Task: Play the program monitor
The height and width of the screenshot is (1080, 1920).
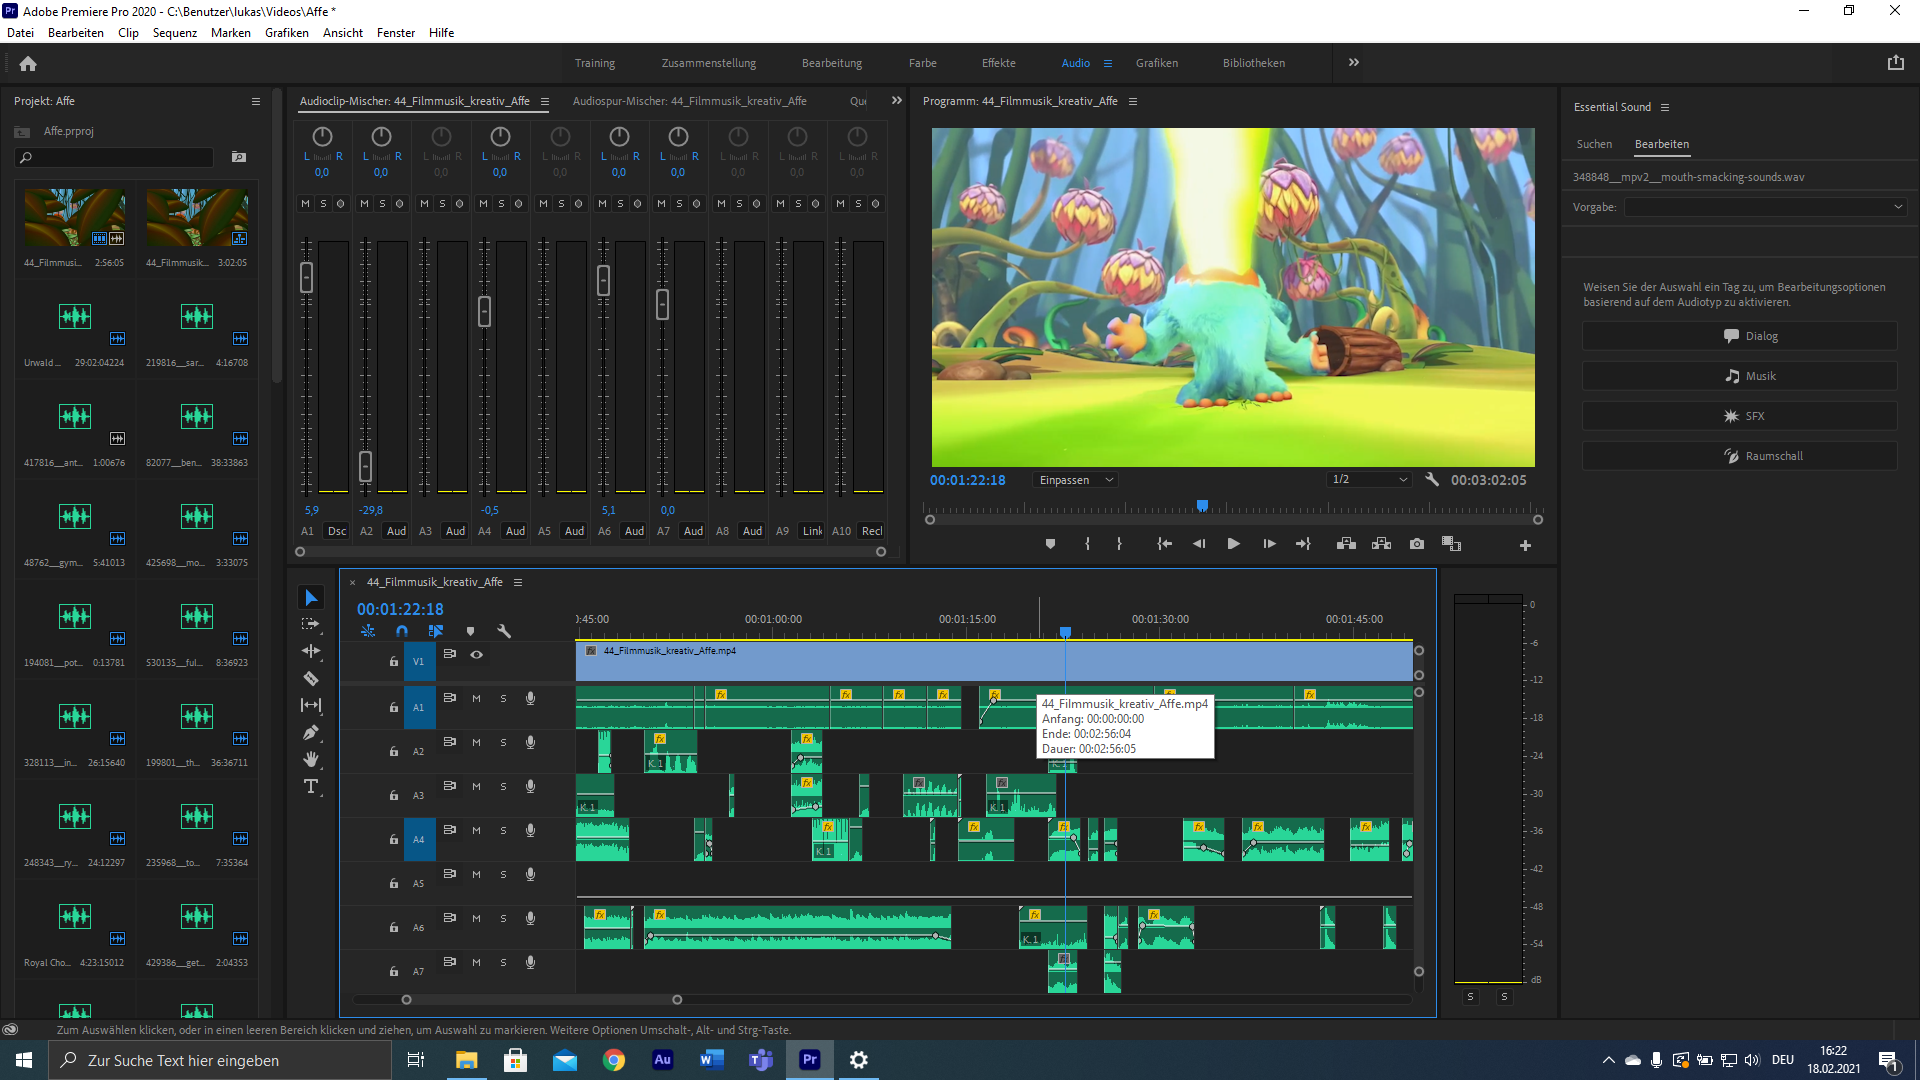Action: [1233, 544]
